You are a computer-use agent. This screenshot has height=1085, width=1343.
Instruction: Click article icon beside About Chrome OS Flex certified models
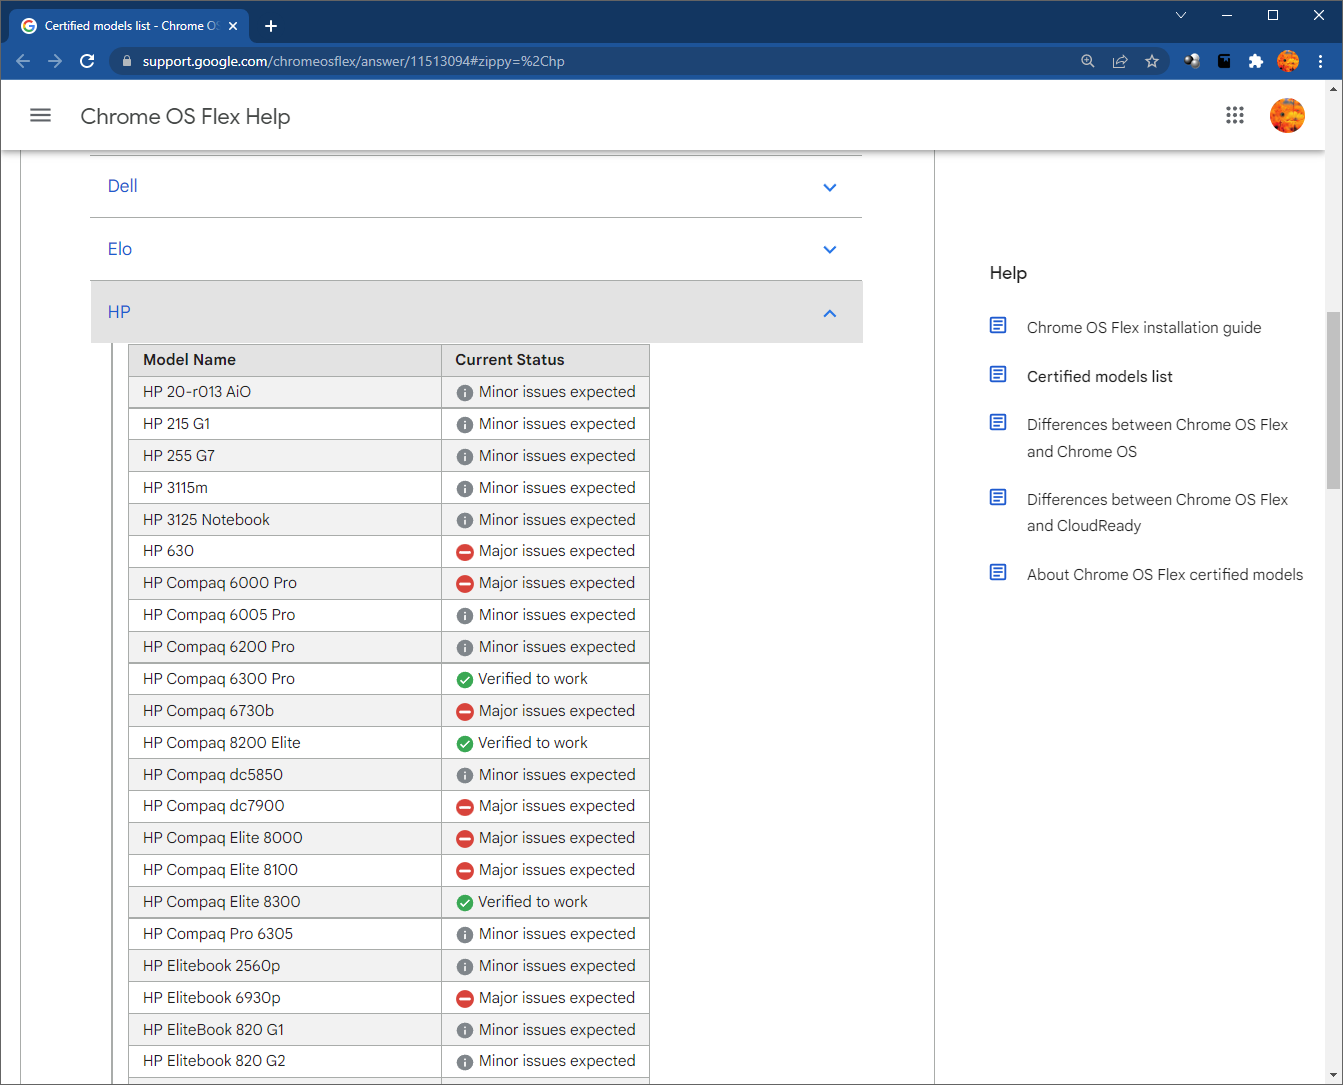coord(998,572)
